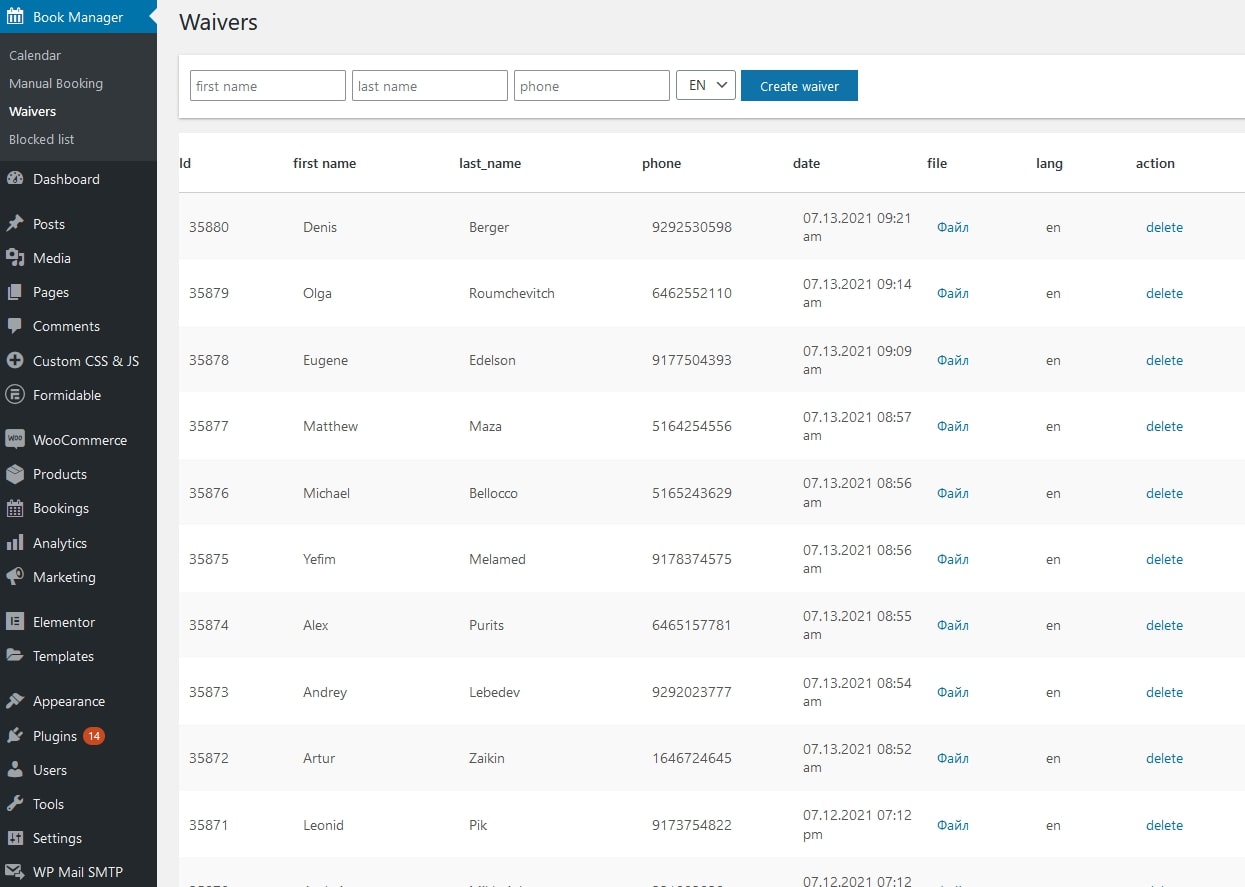Open the Calendar submenu item
The width and height of the screenshot is (1245, 887).
[35, 55]
